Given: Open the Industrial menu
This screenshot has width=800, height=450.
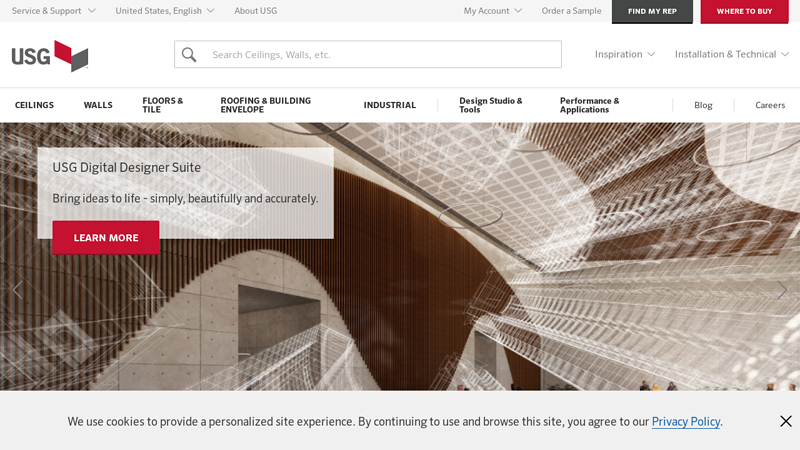Looking at the screenshot, I should click(390, 105).
